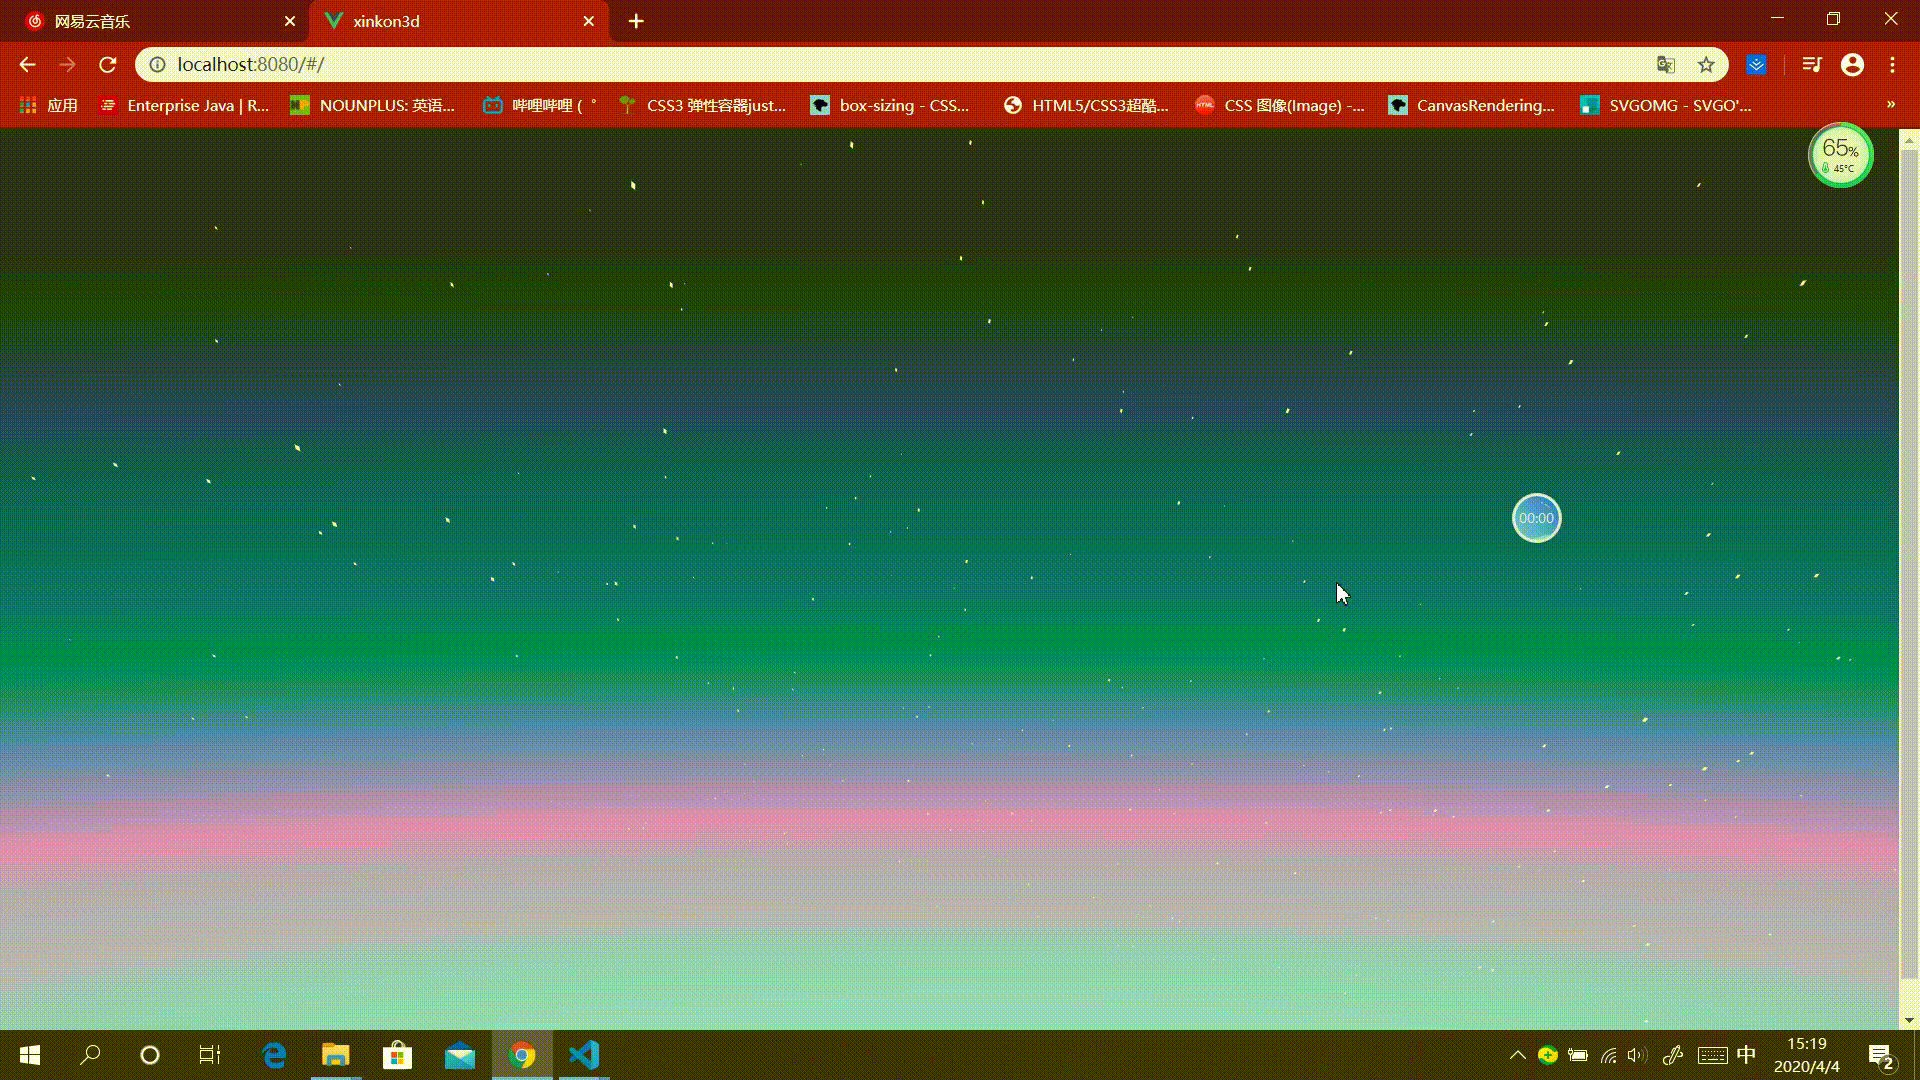Open the translate page icon
The width and height of the screenshot is (1920, 1080).
click(1665, 65)
